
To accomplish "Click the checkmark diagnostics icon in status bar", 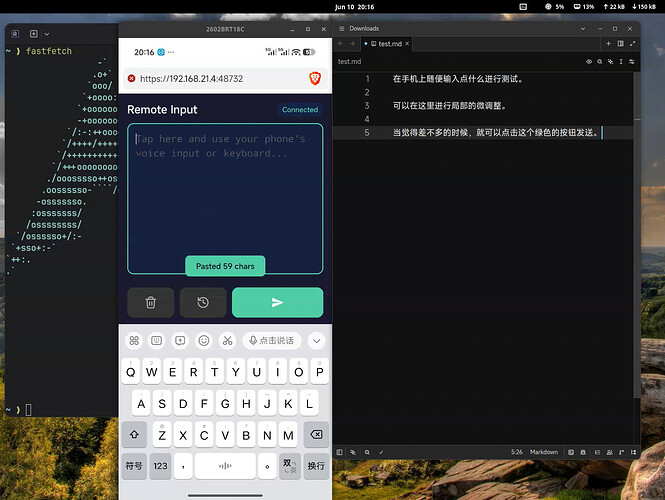I will click(x=381, y=452).
